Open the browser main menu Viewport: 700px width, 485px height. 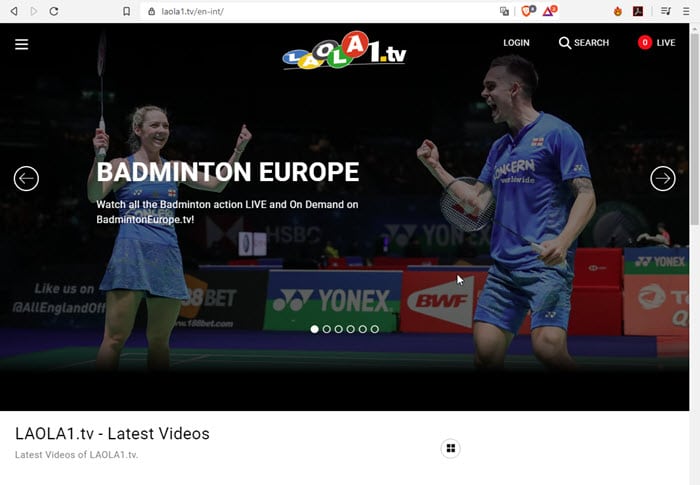point(686,11)
